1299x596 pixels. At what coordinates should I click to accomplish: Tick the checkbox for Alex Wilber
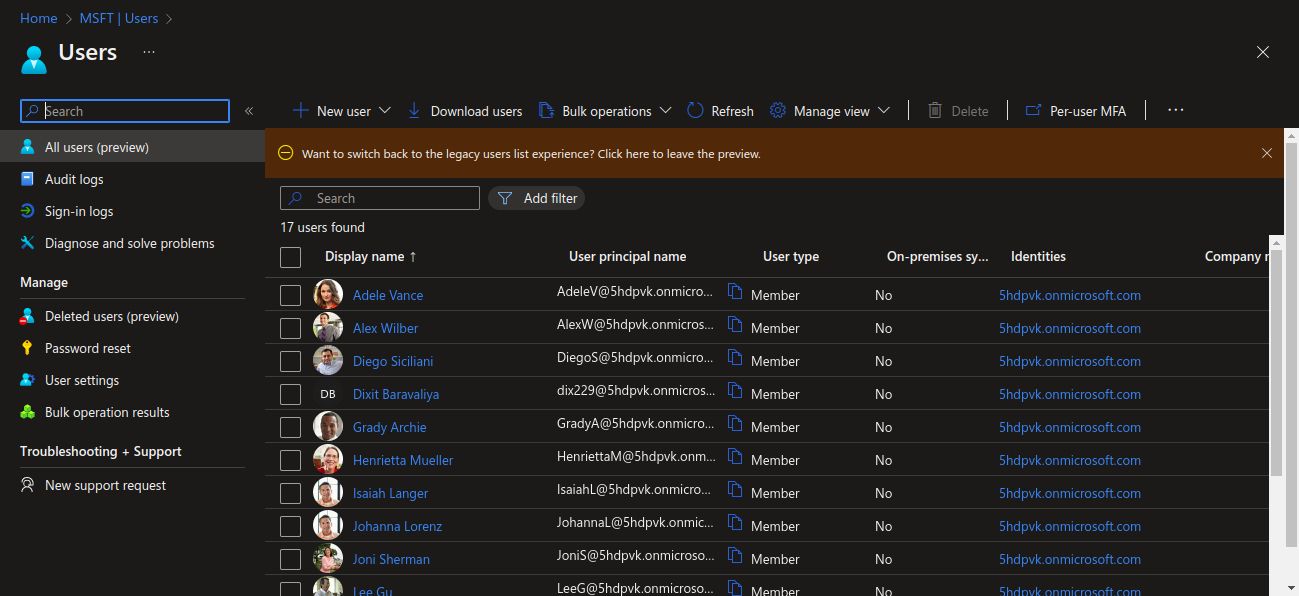pos(290,328)
